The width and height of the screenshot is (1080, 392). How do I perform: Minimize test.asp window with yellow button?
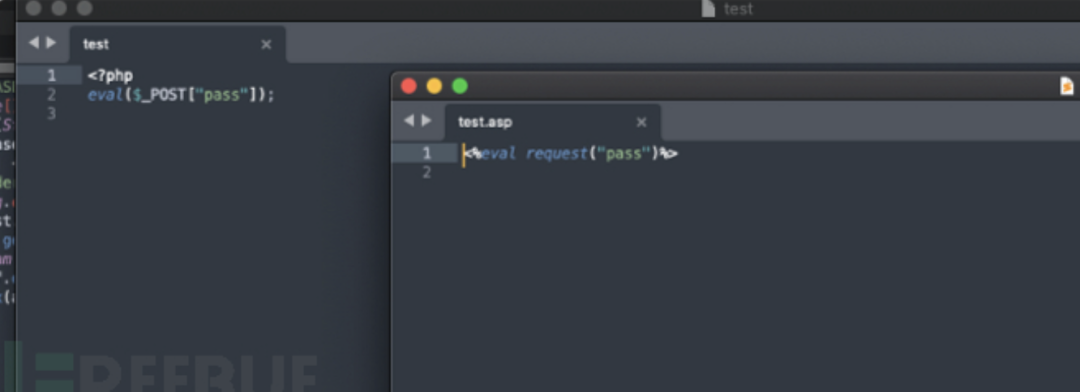point(435,86)
